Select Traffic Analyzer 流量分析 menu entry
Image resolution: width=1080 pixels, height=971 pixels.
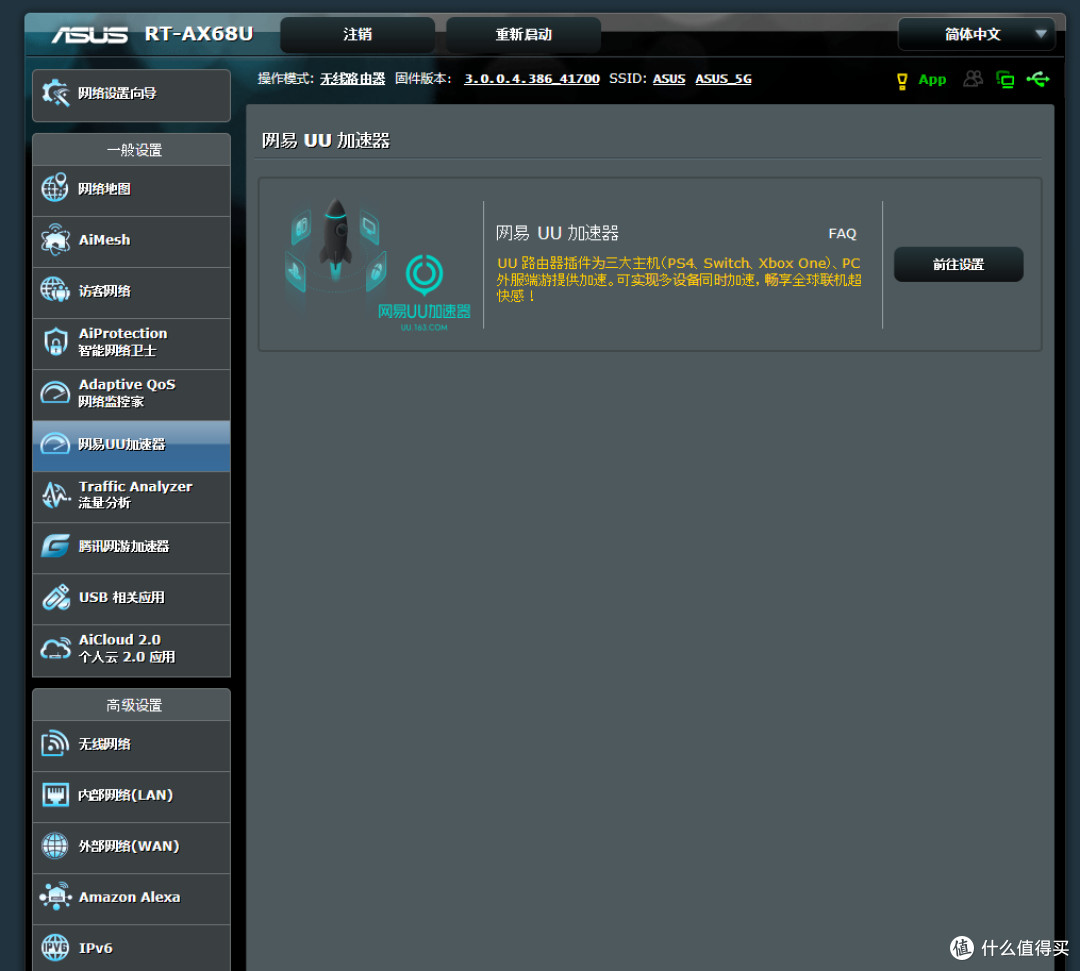pos(131,496)
